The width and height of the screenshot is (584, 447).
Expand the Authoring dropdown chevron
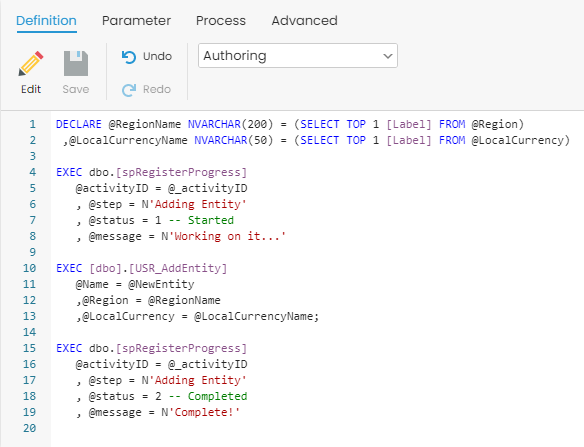pos(388,56)
